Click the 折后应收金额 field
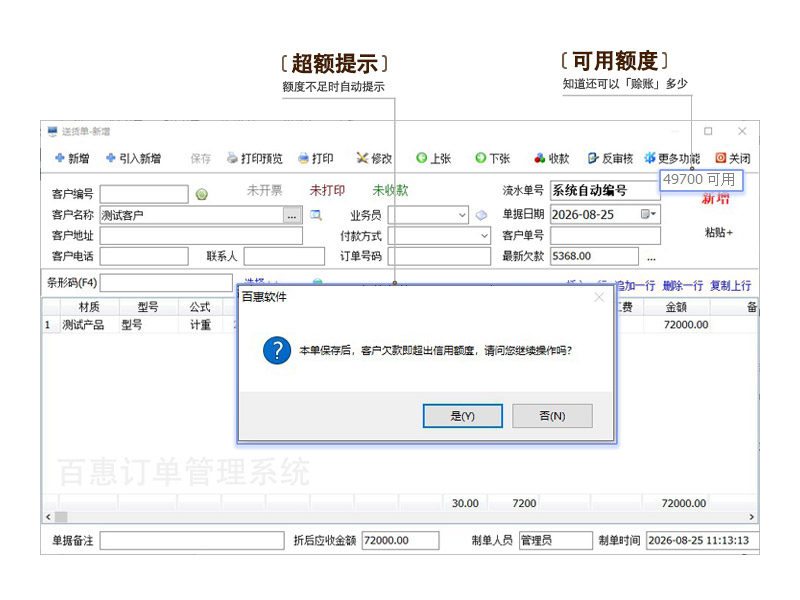Screen dimensions: 800x600 pos(401,541)
